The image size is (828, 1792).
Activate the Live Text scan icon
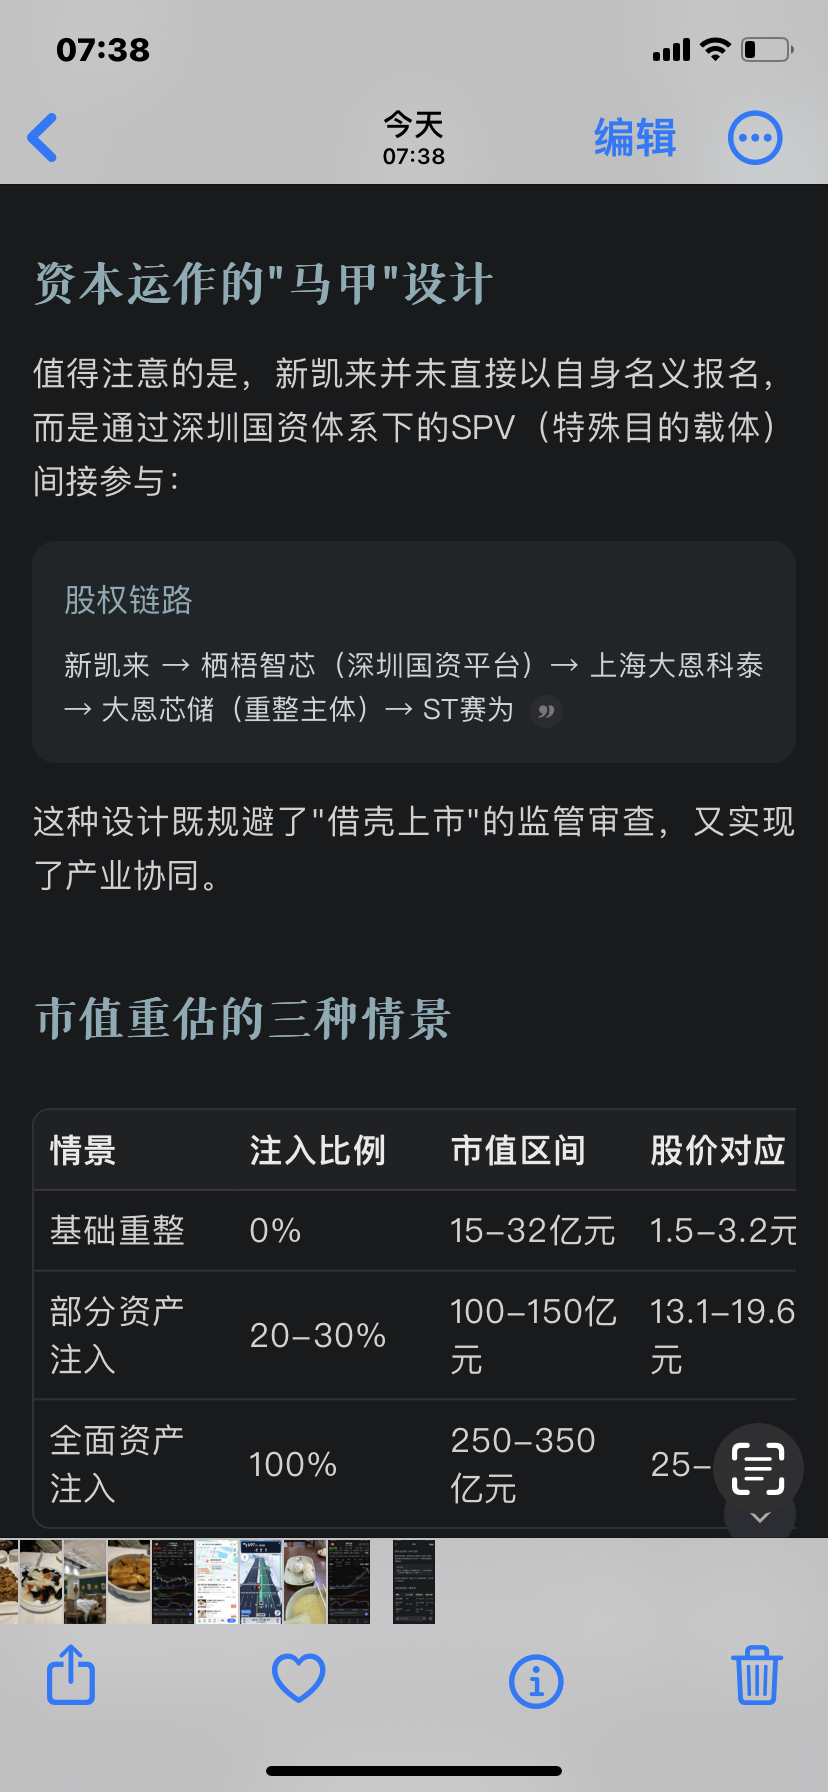[758, 1468]
